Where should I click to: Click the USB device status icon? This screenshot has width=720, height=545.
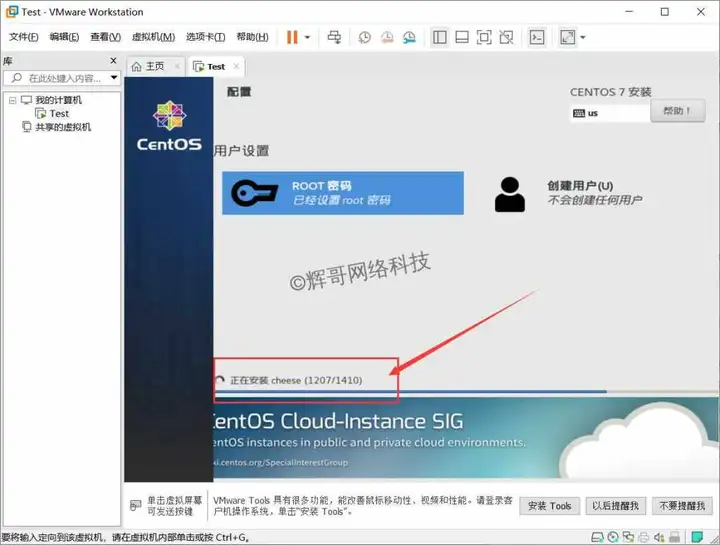(675, 537)
